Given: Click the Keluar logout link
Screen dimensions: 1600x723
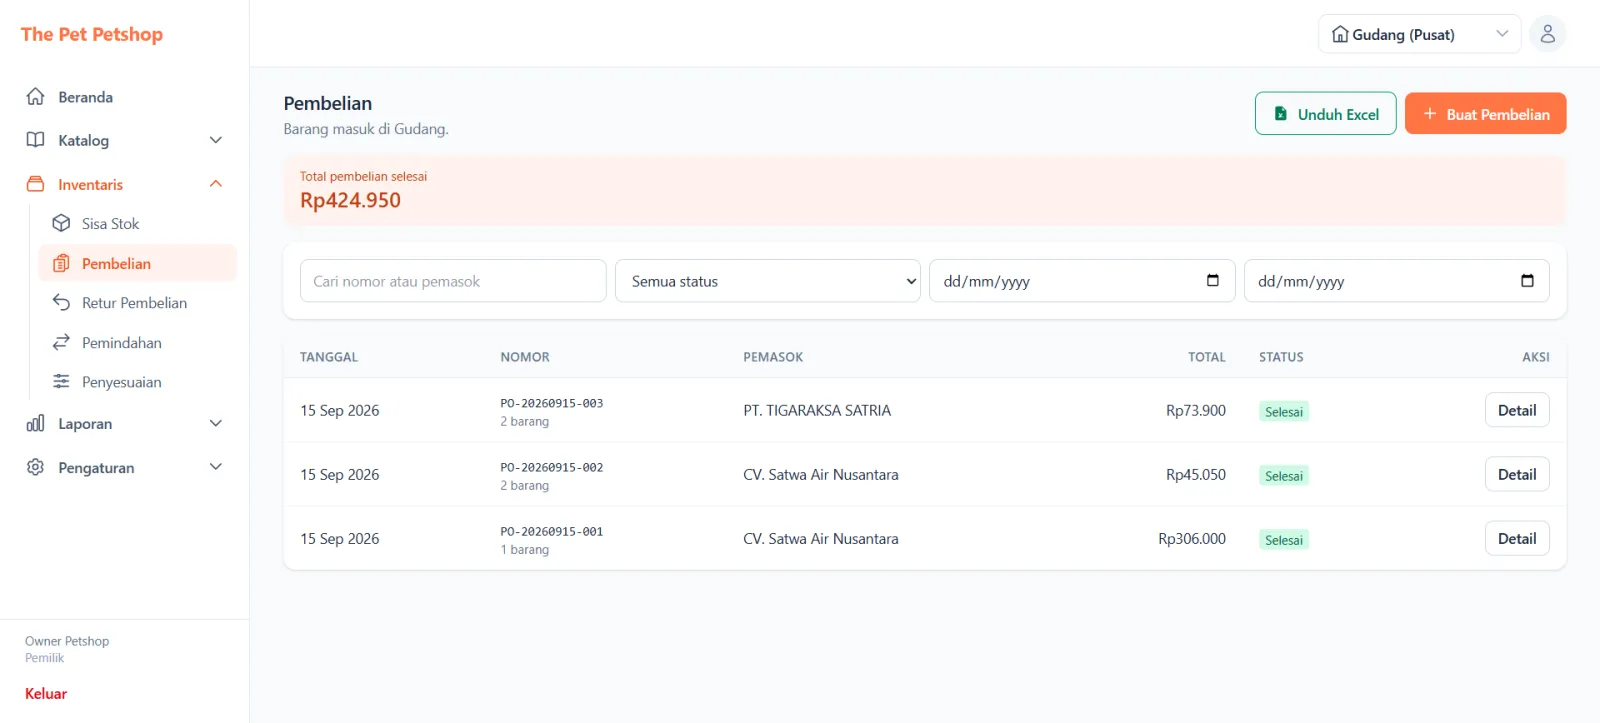Looking at the screenshot, I should pos(46,693).
